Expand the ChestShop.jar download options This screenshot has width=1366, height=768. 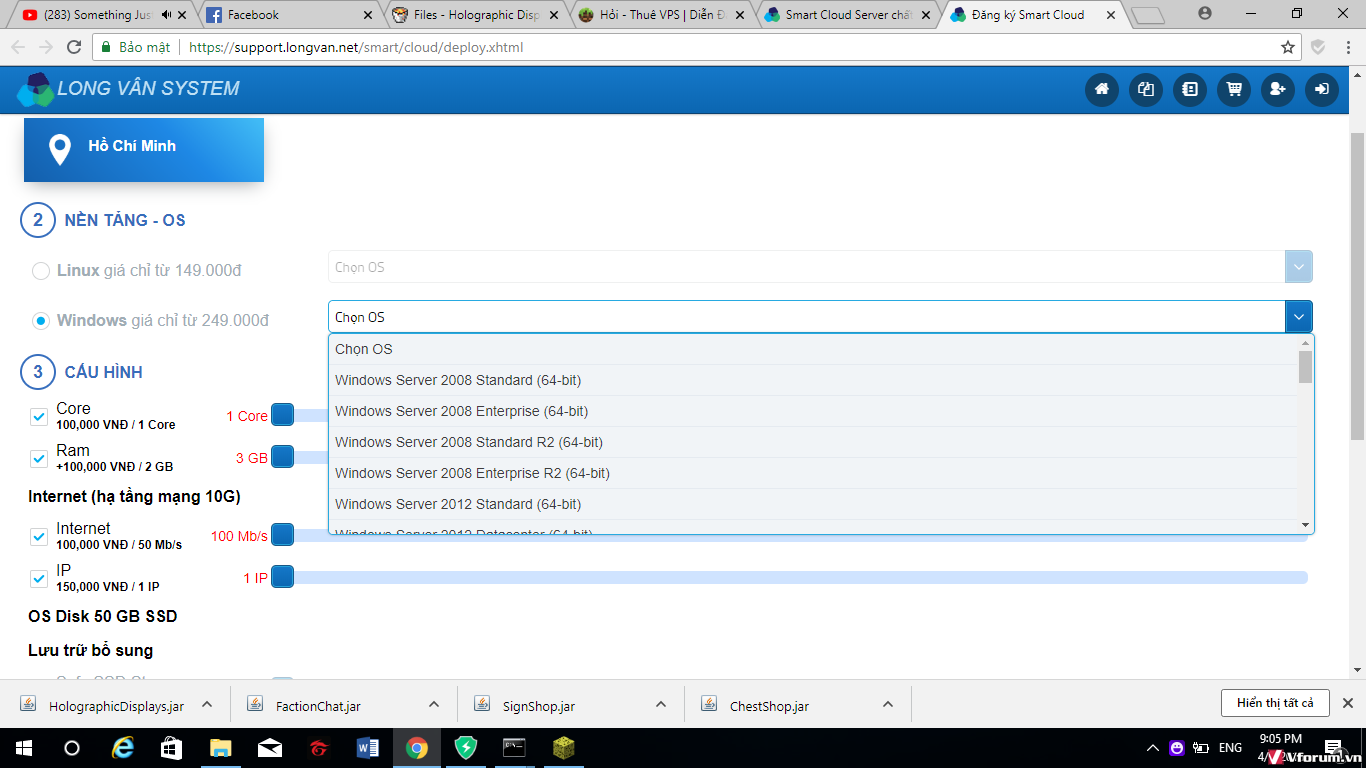[x=888, y=704]
